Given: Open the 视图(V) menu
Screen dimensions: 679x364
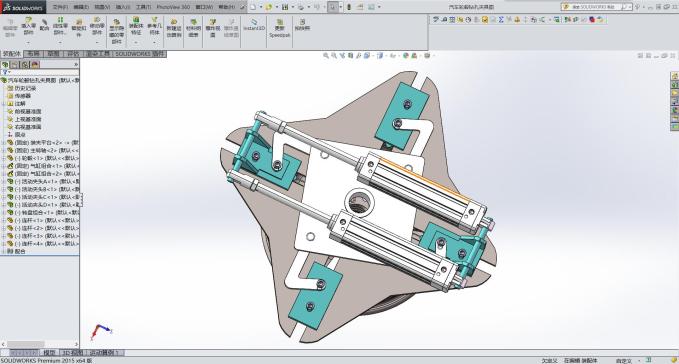Looking at the screenshot, I should (x=102, y=7).
